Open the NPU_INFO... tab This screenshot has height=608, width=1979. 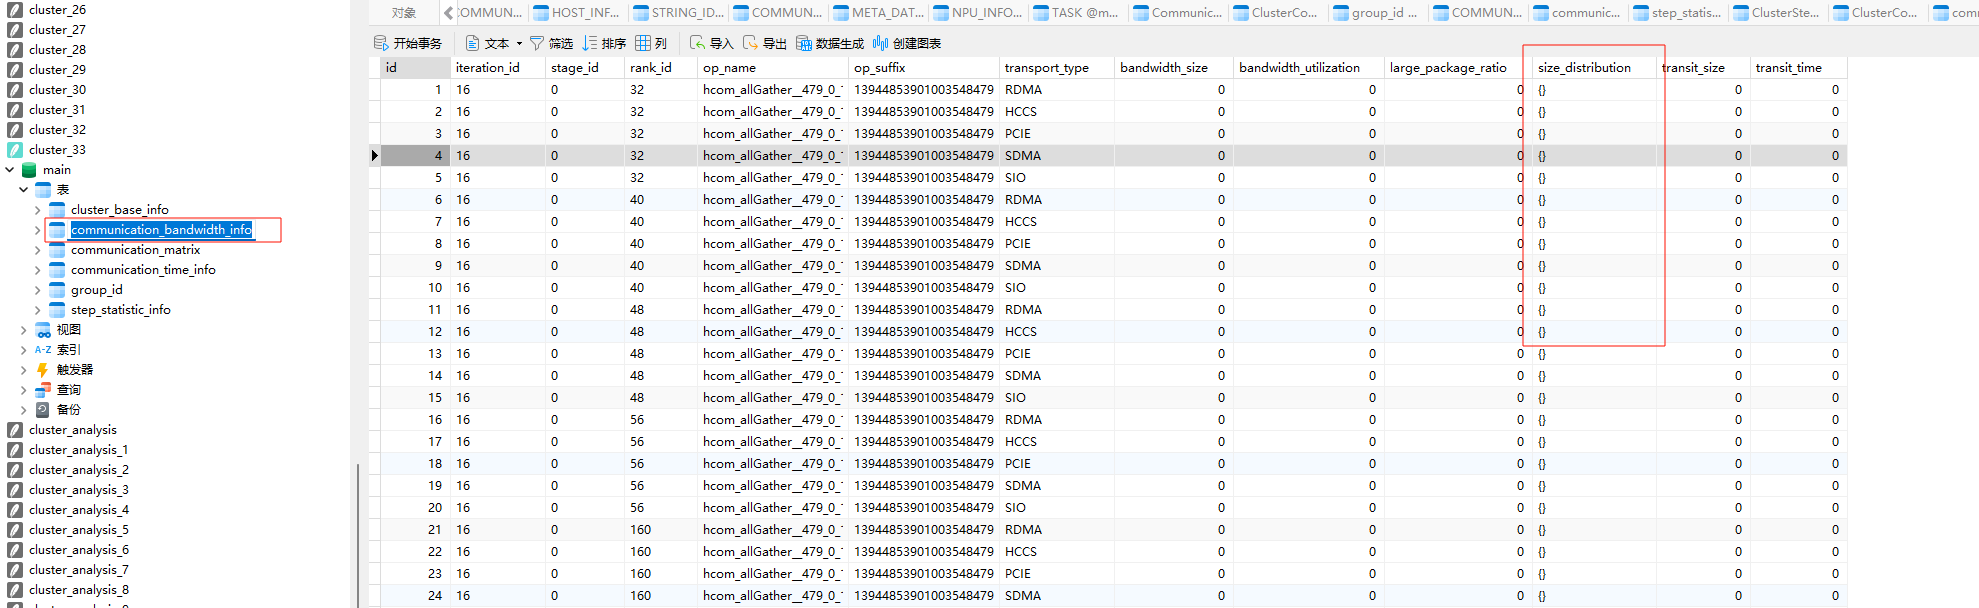[x=977, y=13]
